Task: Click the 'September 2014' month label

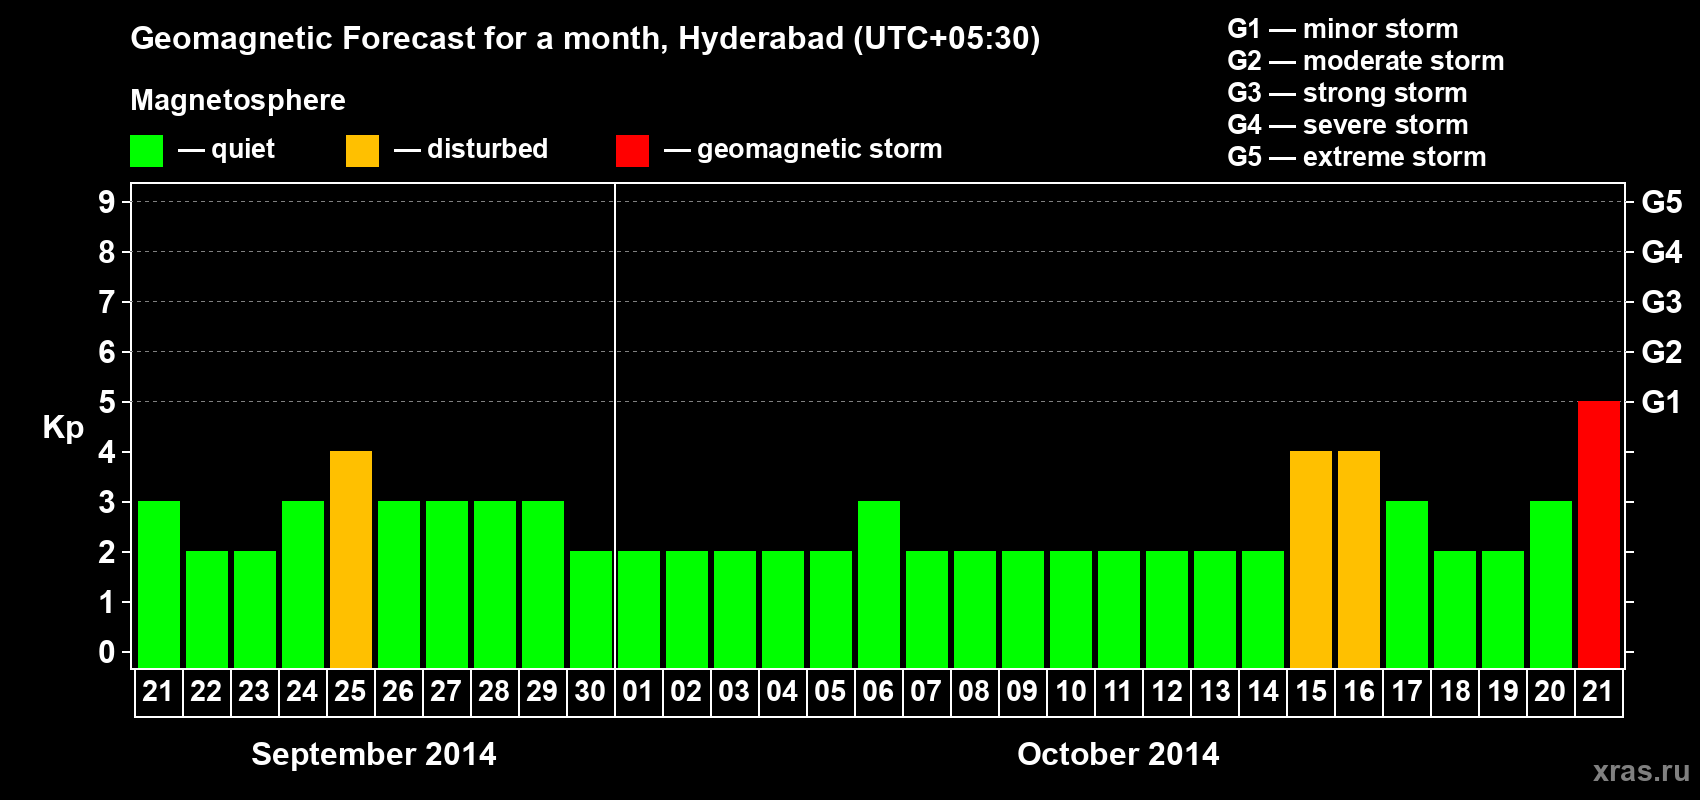Action: [373, 754]
